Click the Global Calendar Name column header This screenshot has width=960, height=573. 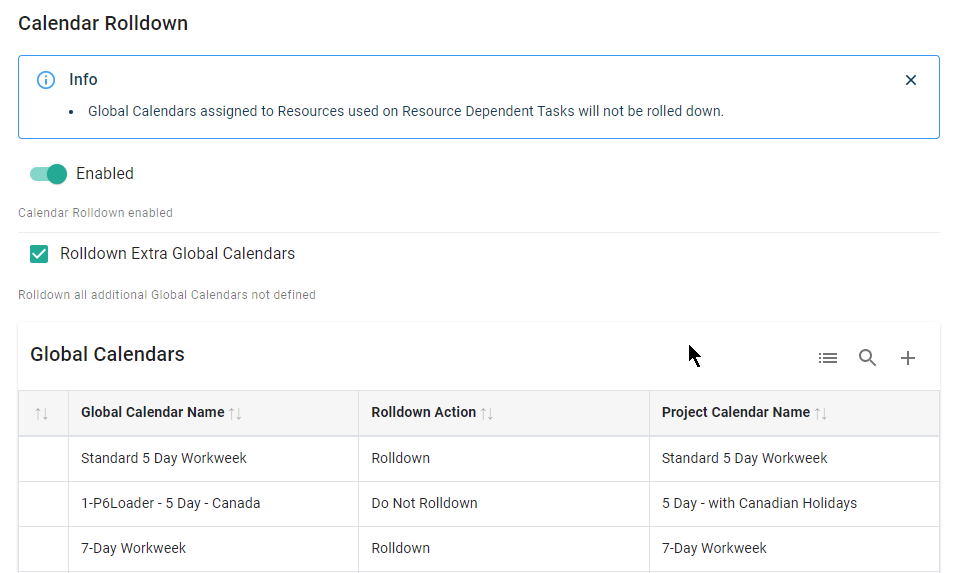(x=152, y=412)
